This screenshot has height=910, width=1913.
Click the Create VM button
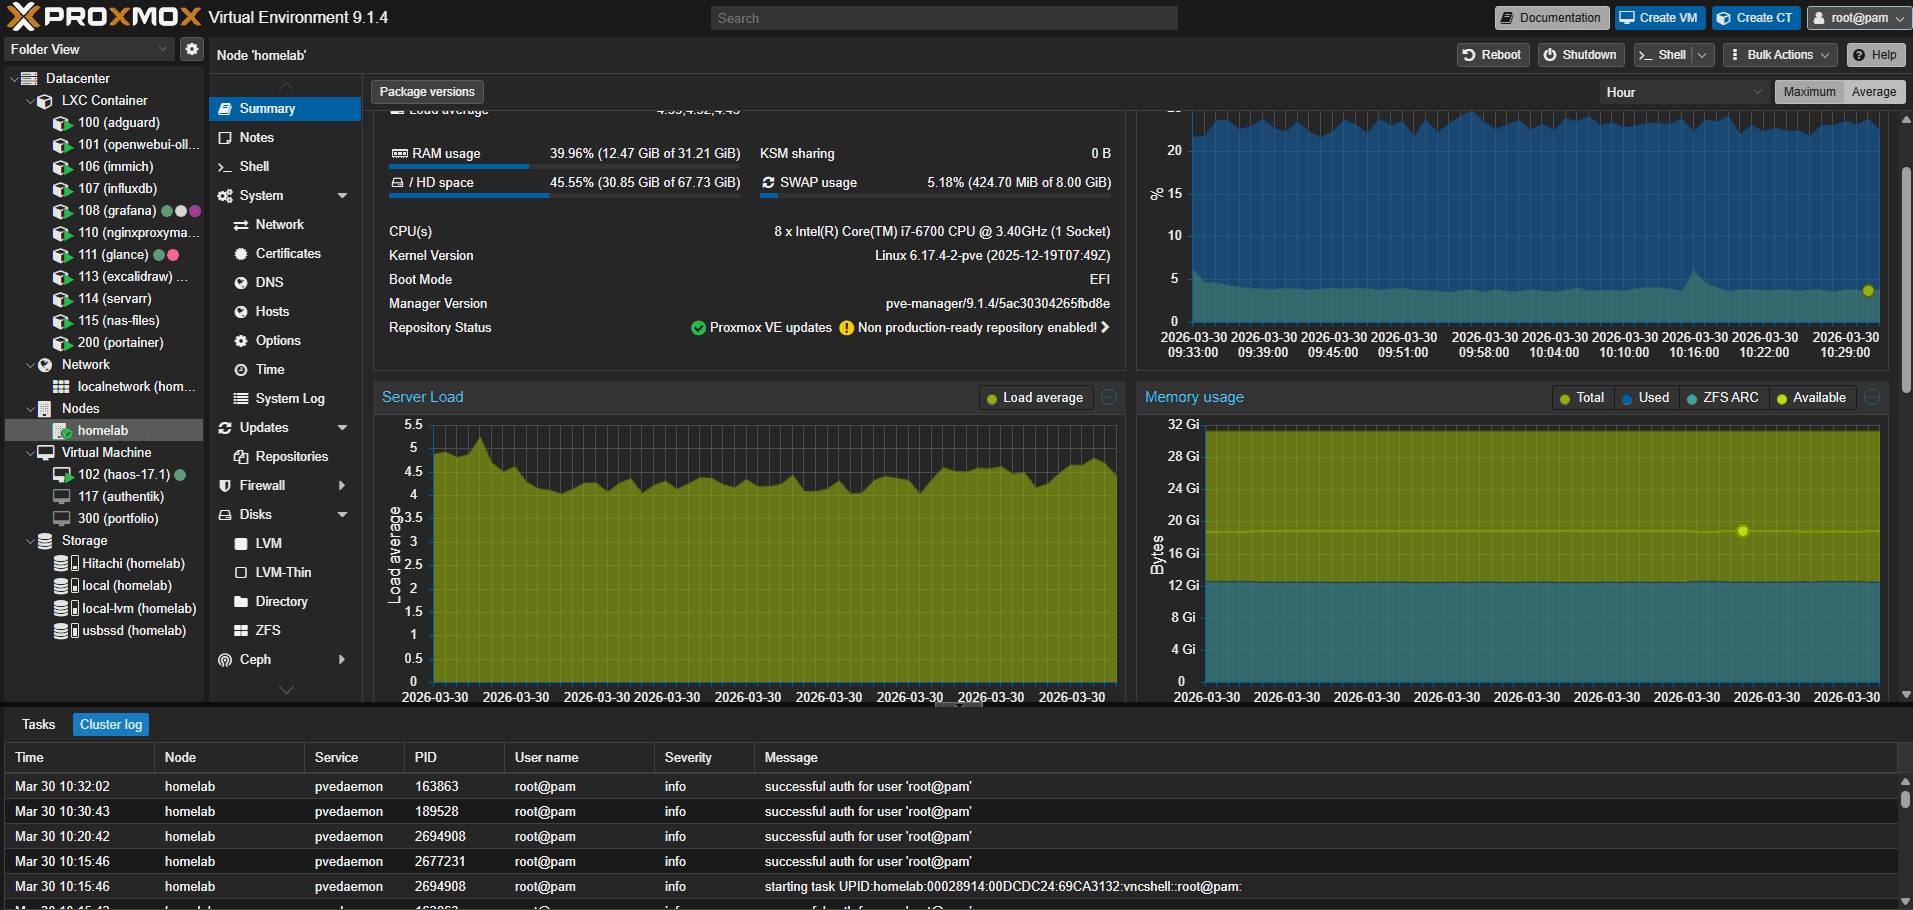pyautogui.click(x=1659, y=18)
